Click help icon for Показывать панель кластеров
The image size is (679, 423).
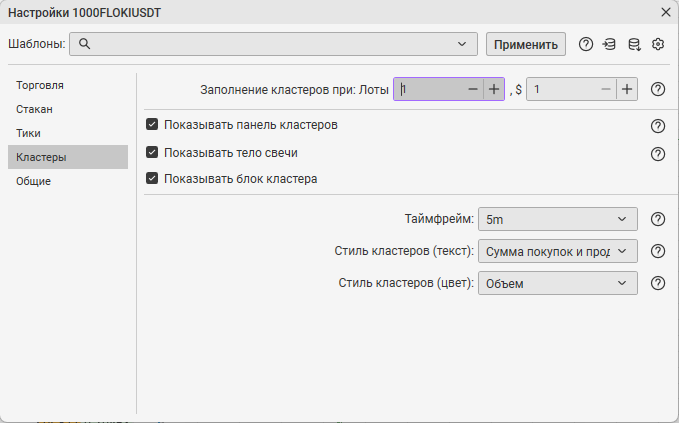click(658, 126)
